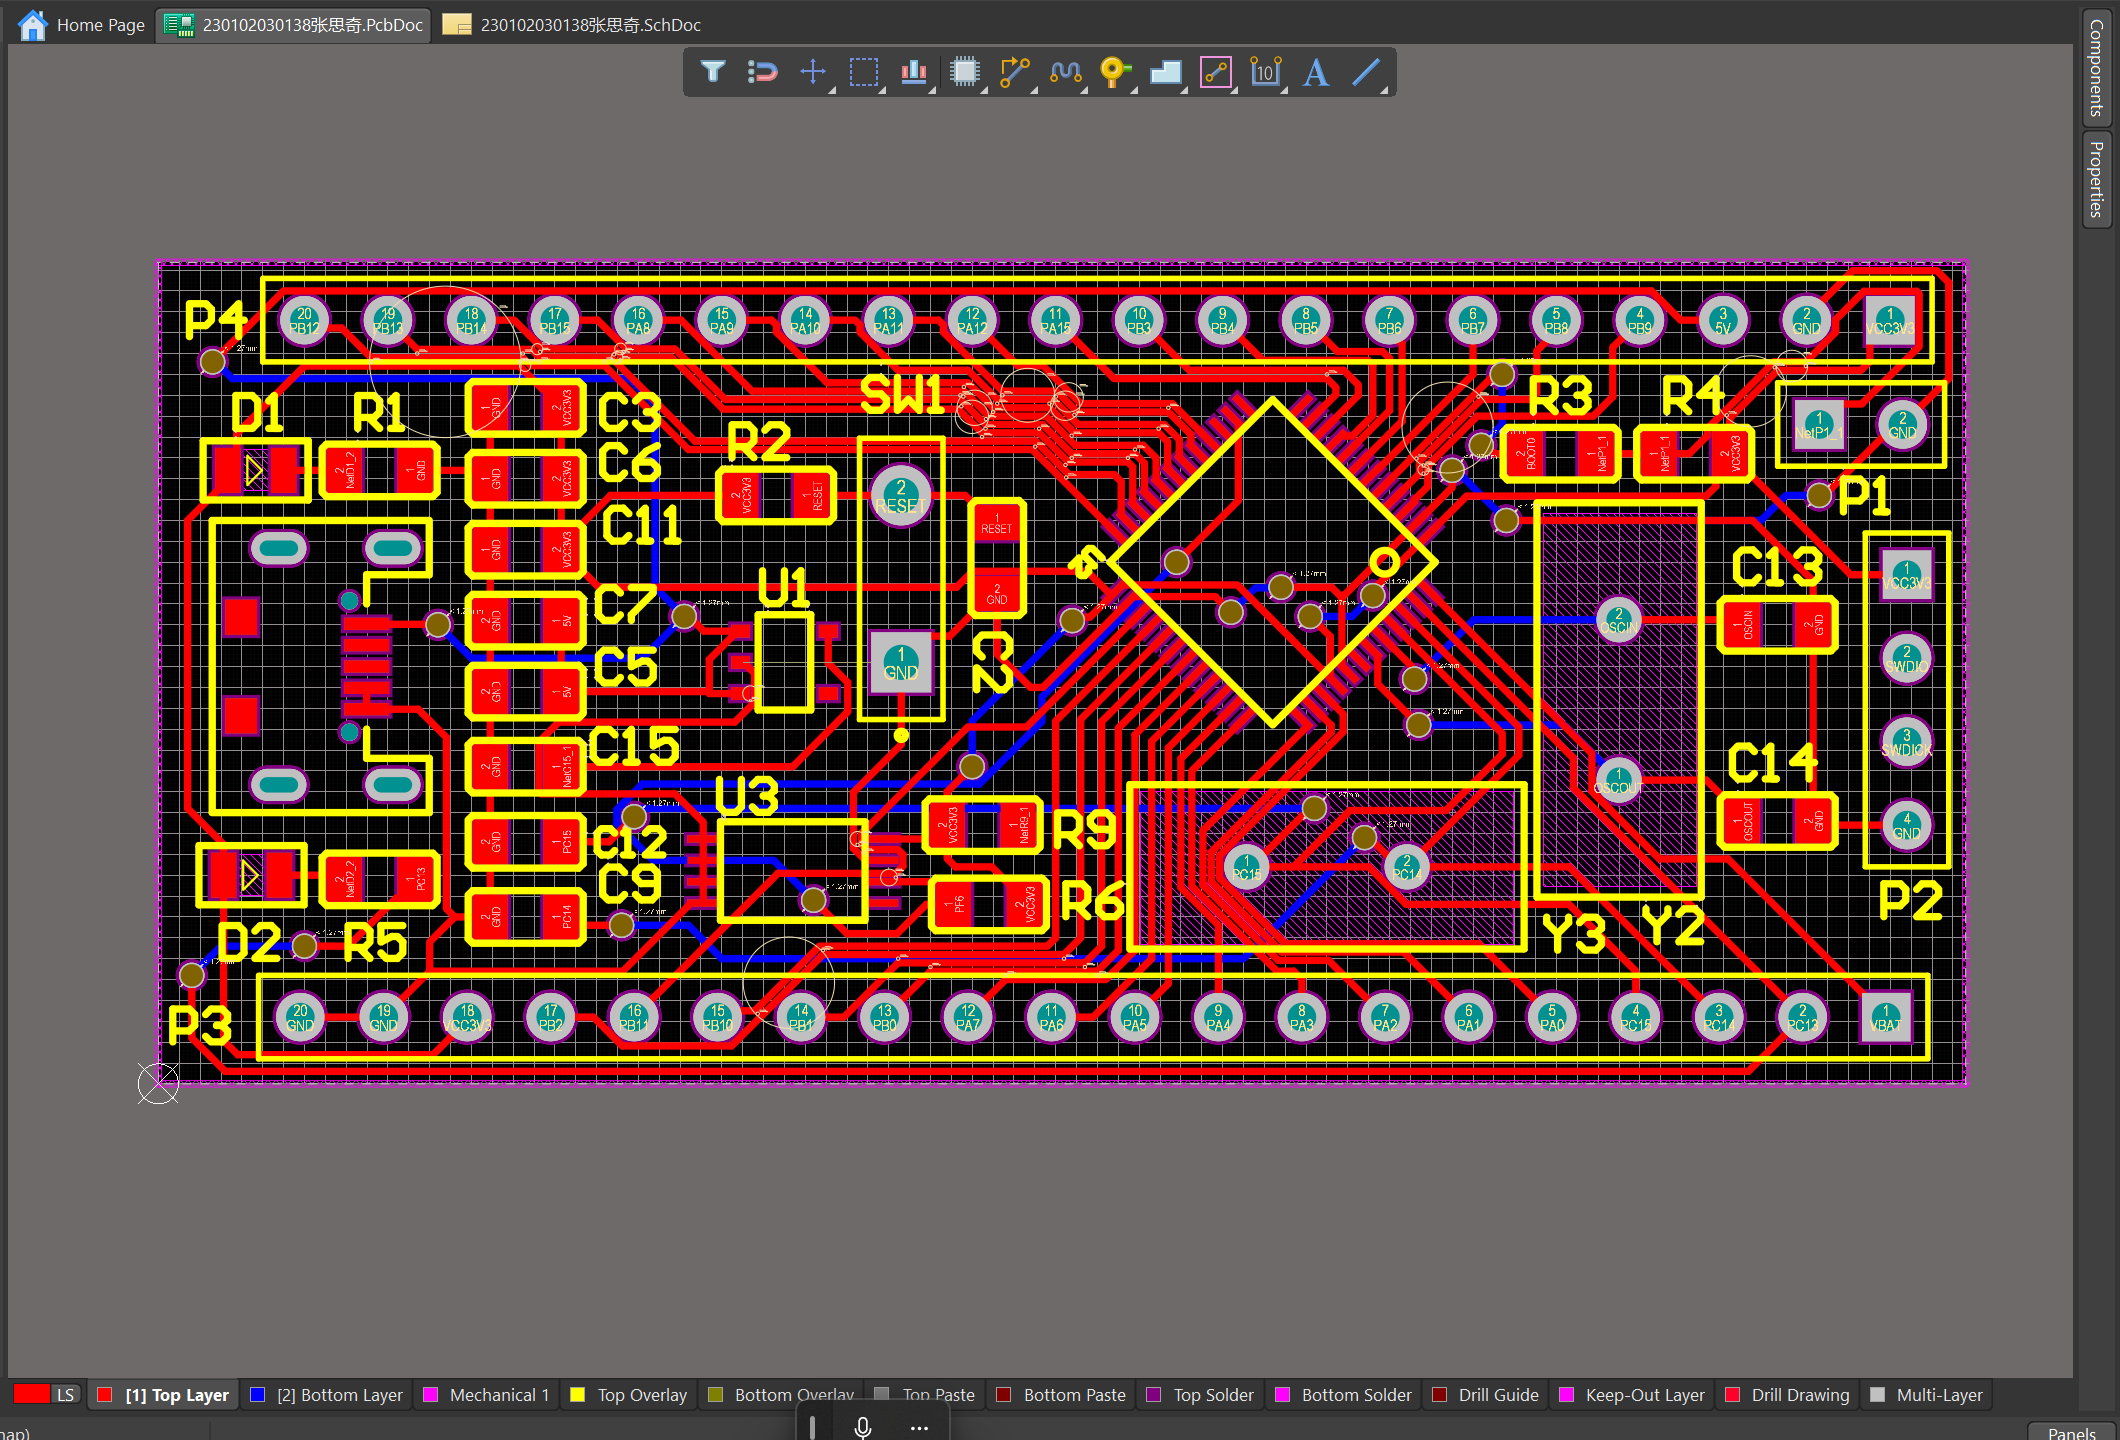The width and height of the screenshot is (2120, 1440).
Task: Click the Snapping magnet icon
Action: pos(762,72)
